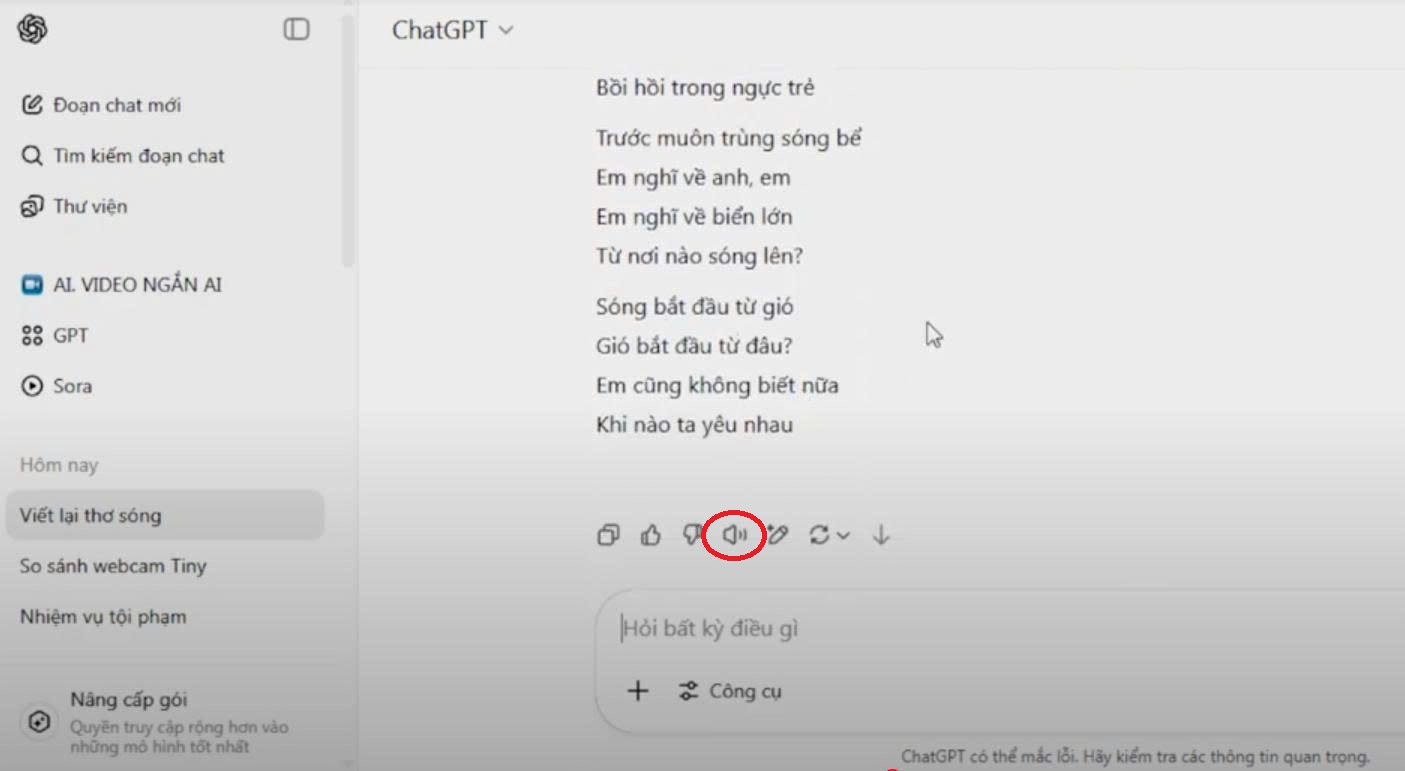Copy the response with copy icon

coord(608,536)
